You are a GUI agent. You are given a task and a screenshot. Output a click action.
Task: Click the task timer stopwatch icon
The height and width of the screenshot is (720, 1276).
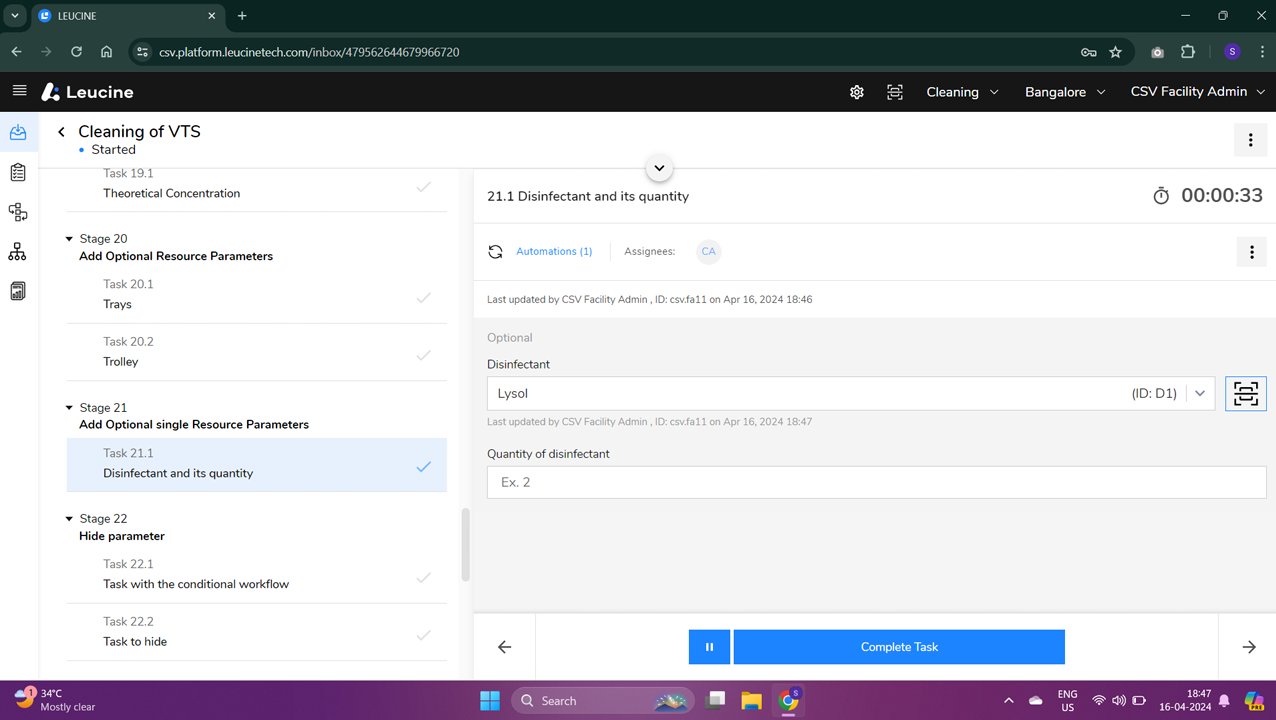click(x=1161, y=196)
